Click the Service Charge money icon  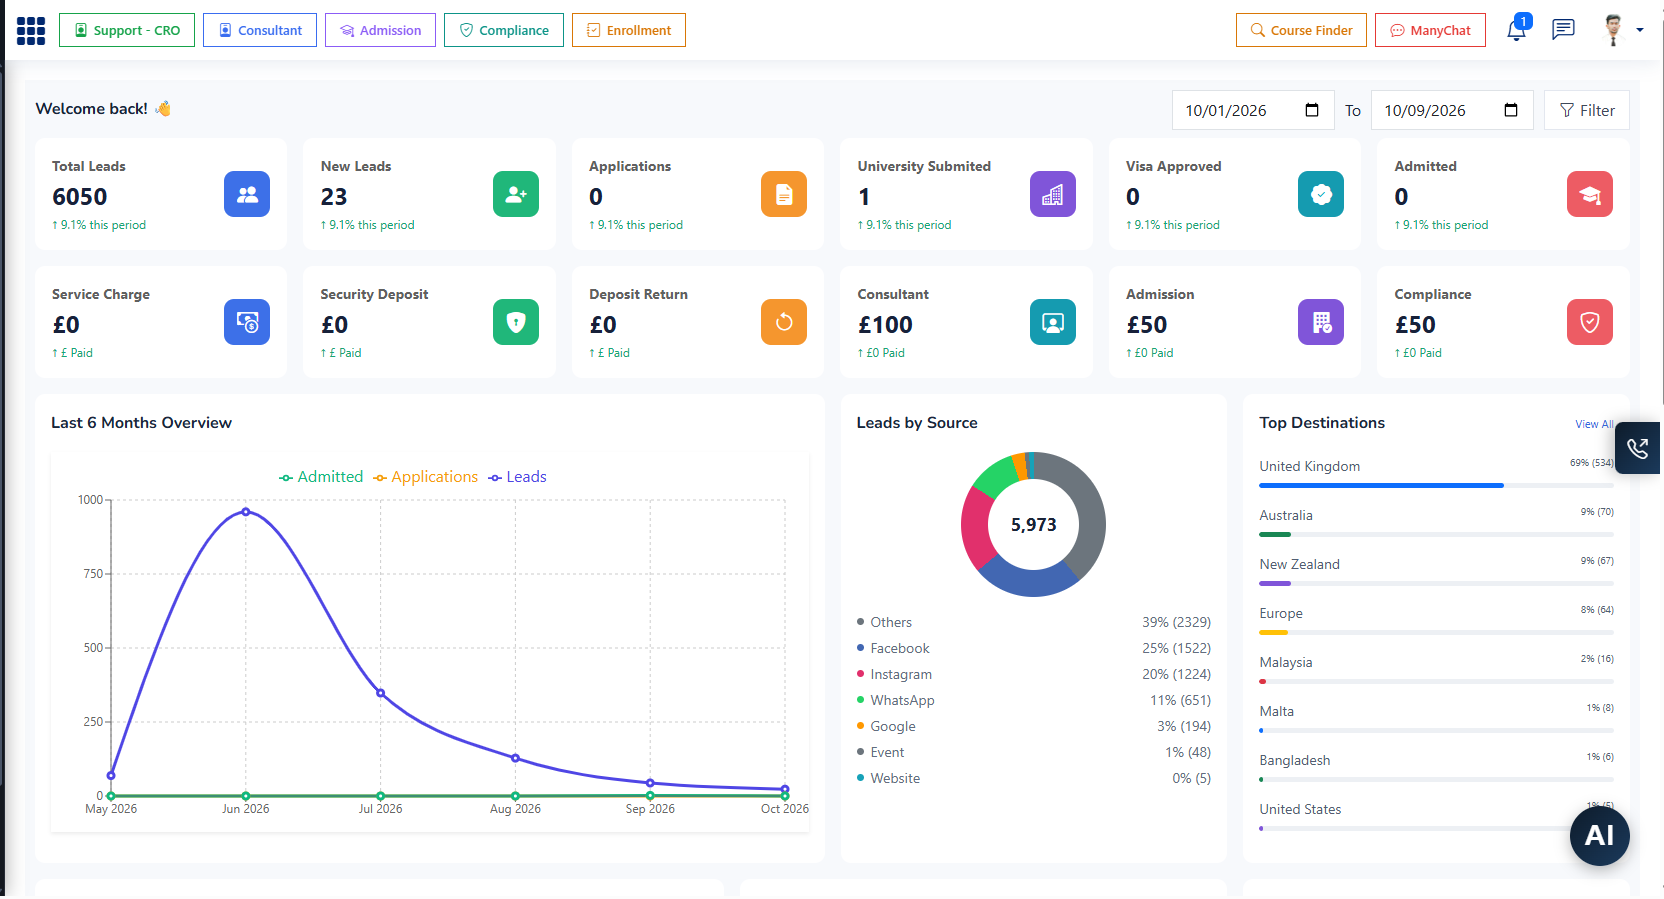pos(247,322)
